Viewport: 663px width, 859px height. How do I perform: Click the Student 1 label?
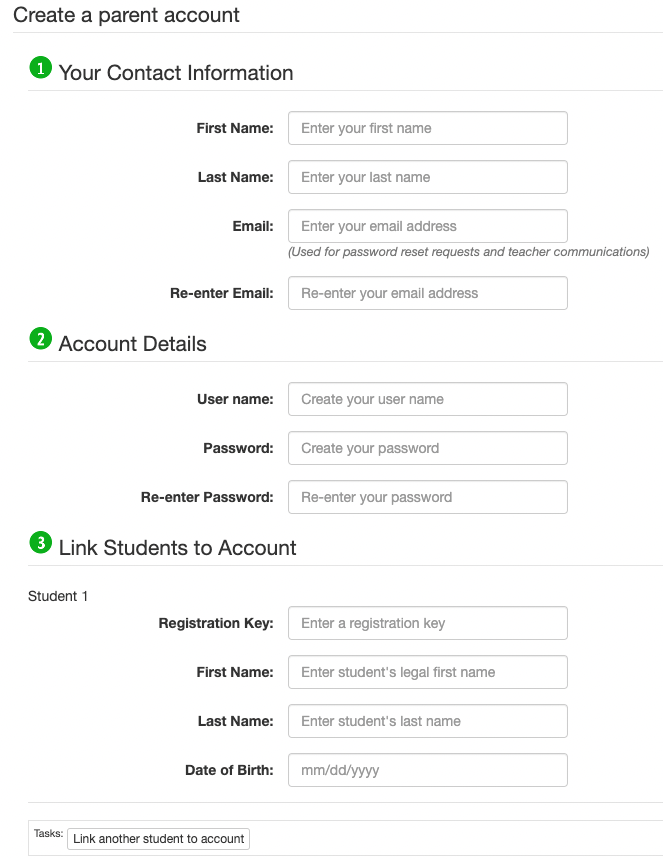point(58,596)
